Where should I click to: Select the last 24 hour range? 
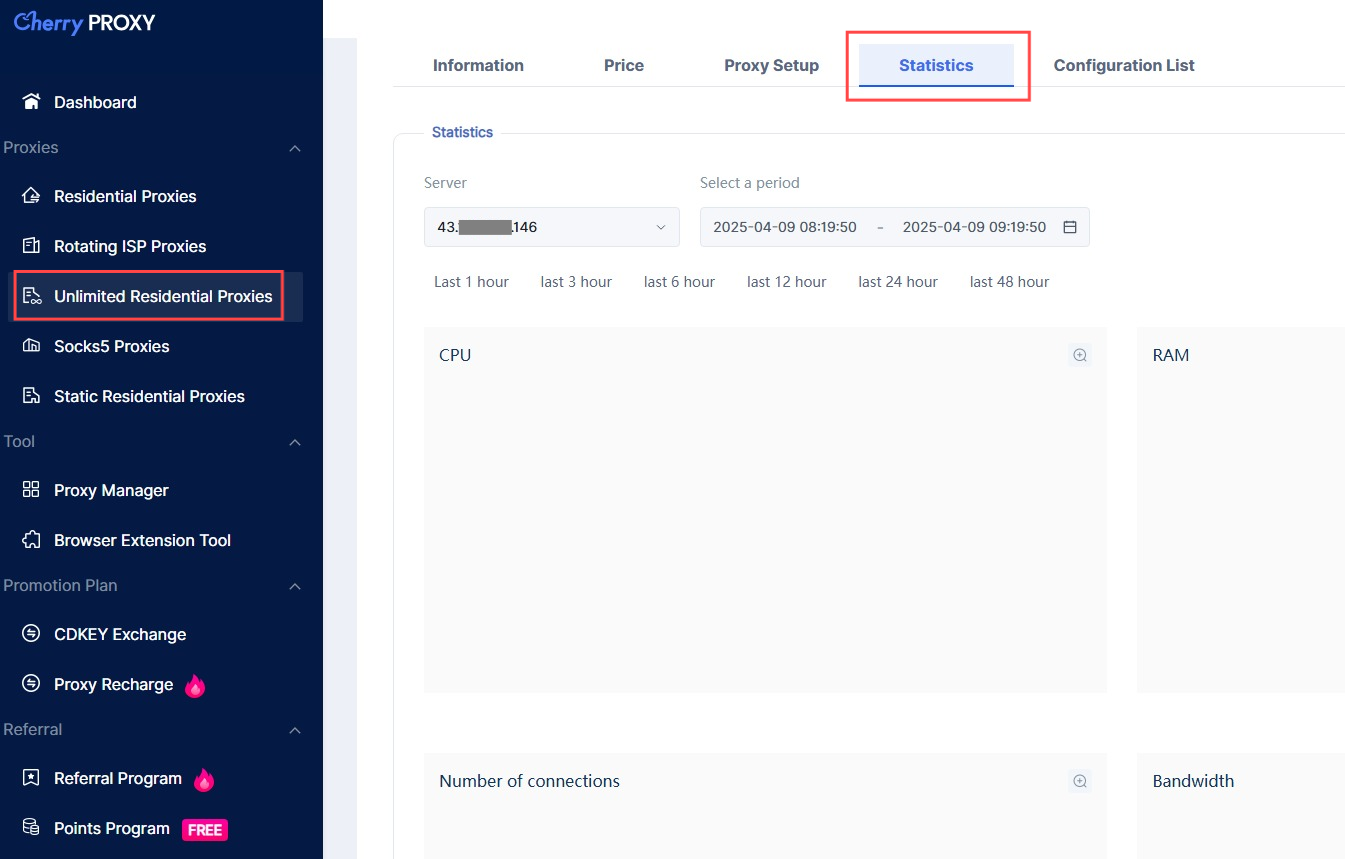[897, 282]
